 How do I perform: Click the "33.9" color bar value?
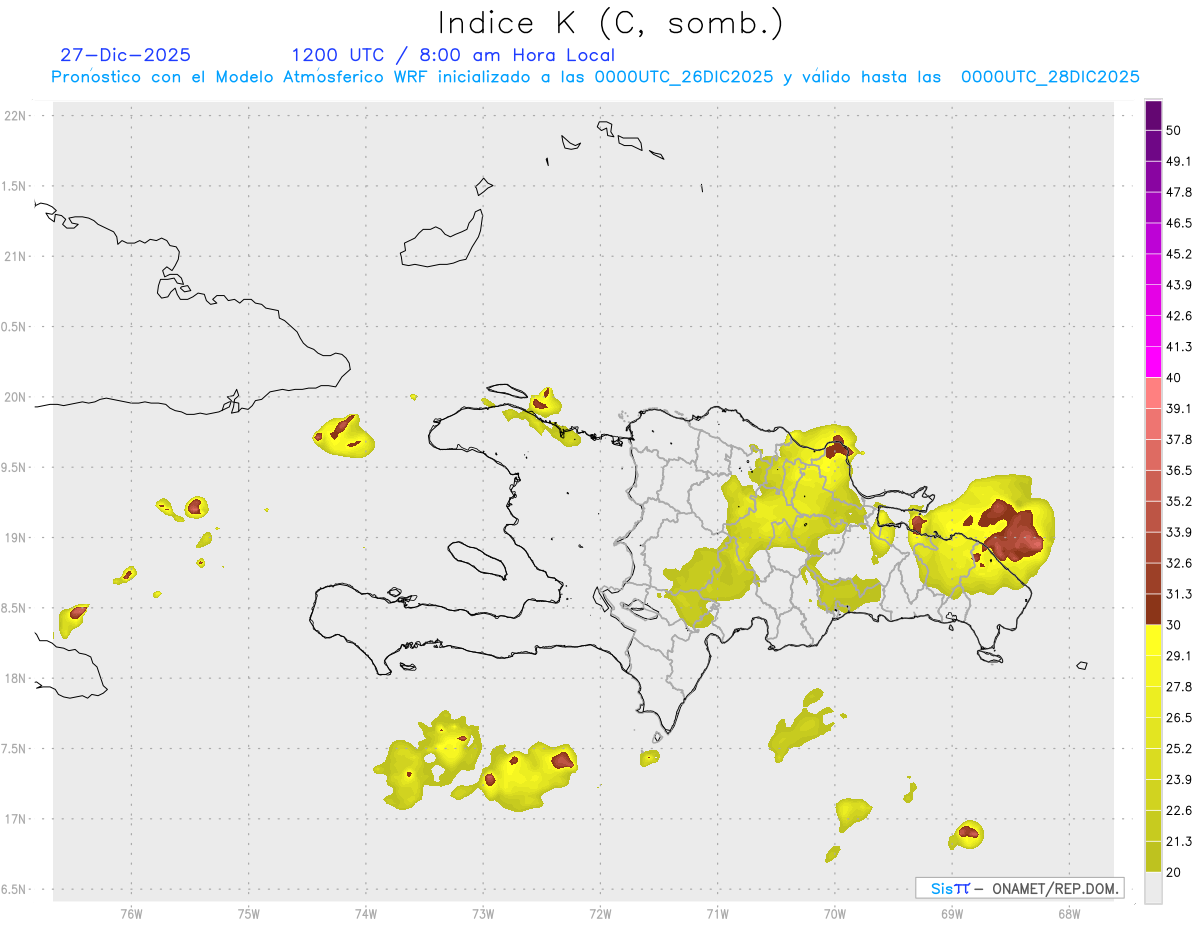point(1179,532)
